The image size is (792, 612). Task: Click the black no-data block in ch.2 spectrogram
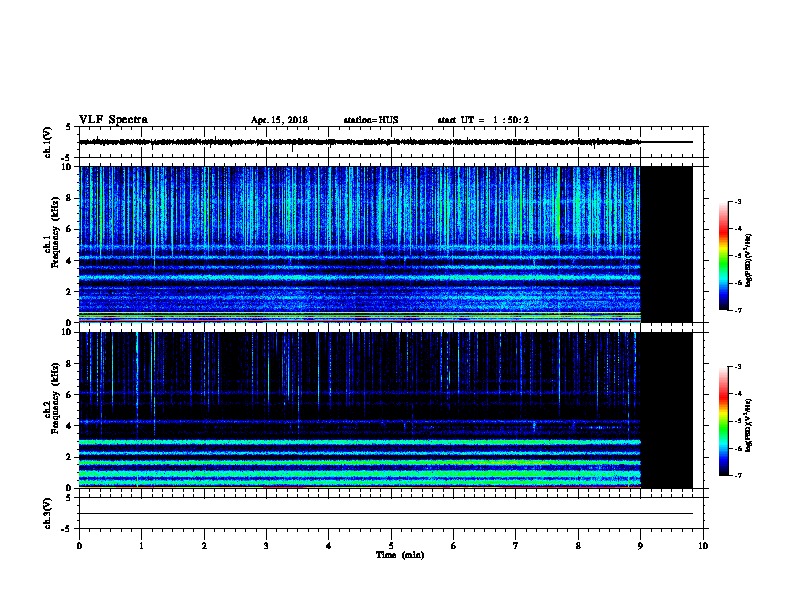[x=667, y=410]
